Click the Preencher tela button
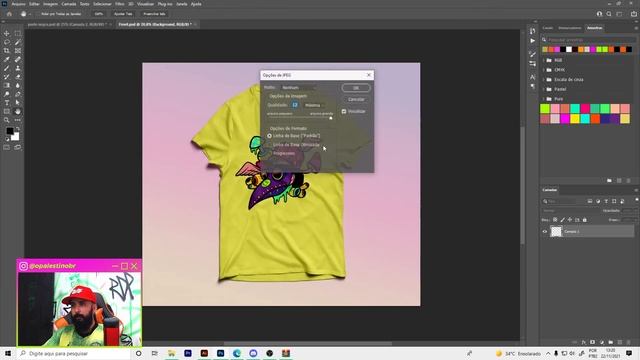 [x=154, y=14]
